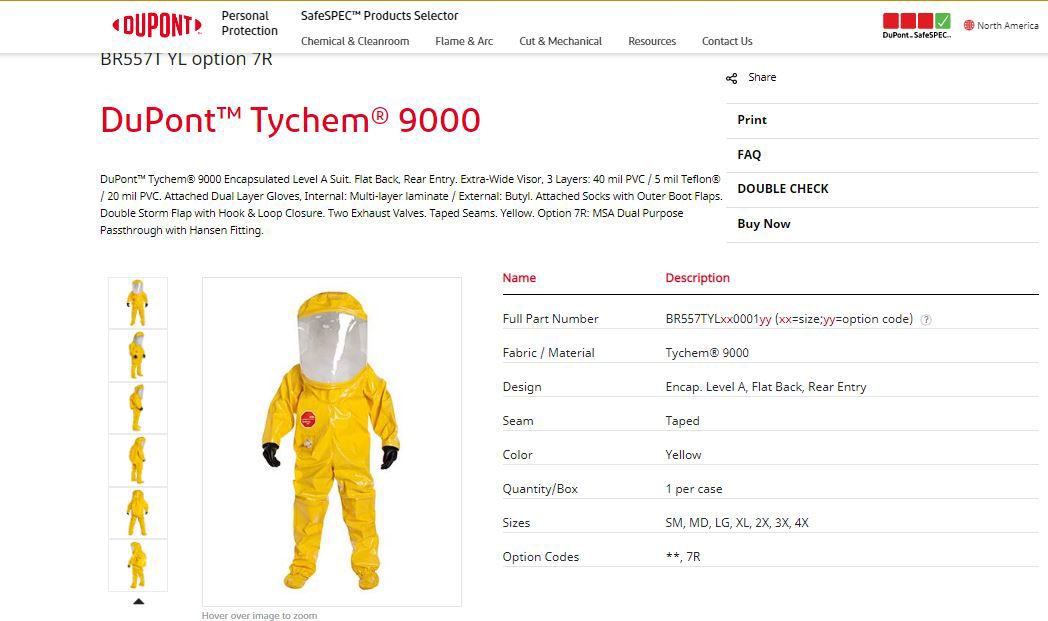Image resolution: width=1048 pixels, height=621 pixels.
Task: Open the Cut & Mechanical menu
Action: pyautogui.click(x=560, y=41)
